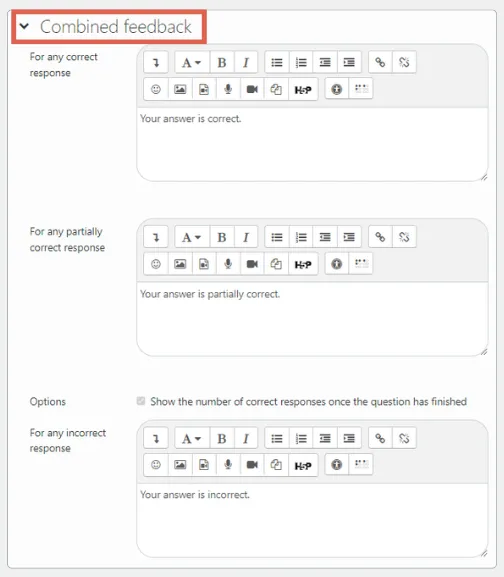Screen dimensions: 504x577
Task: Outdent text in incorrect response editor
Action: point(325,439)
